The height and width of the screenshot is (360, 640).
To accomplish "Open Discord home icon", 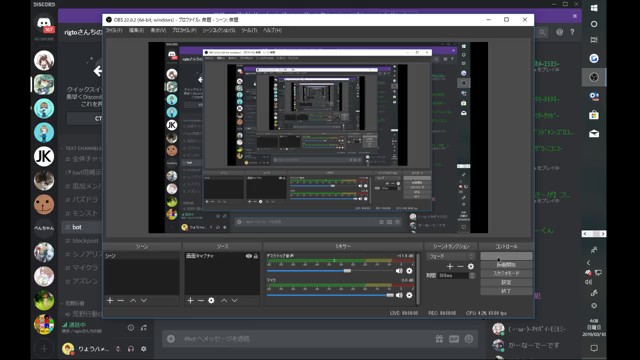I will [44, 23].
